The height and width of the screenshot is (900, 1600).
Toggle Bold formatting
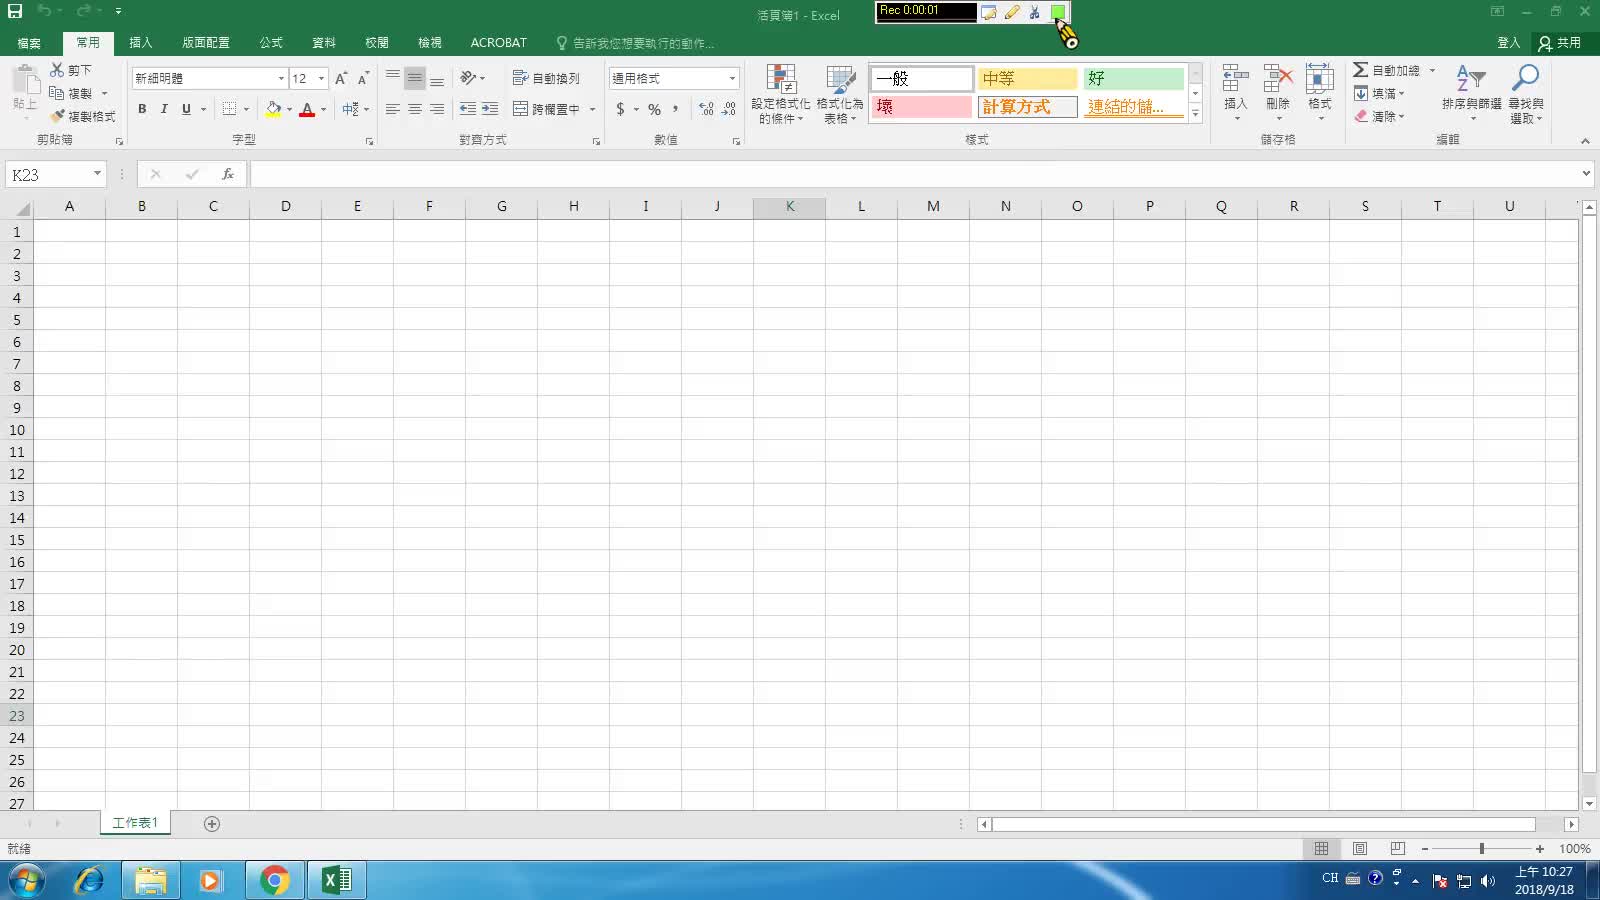click(x=142, y=109)
